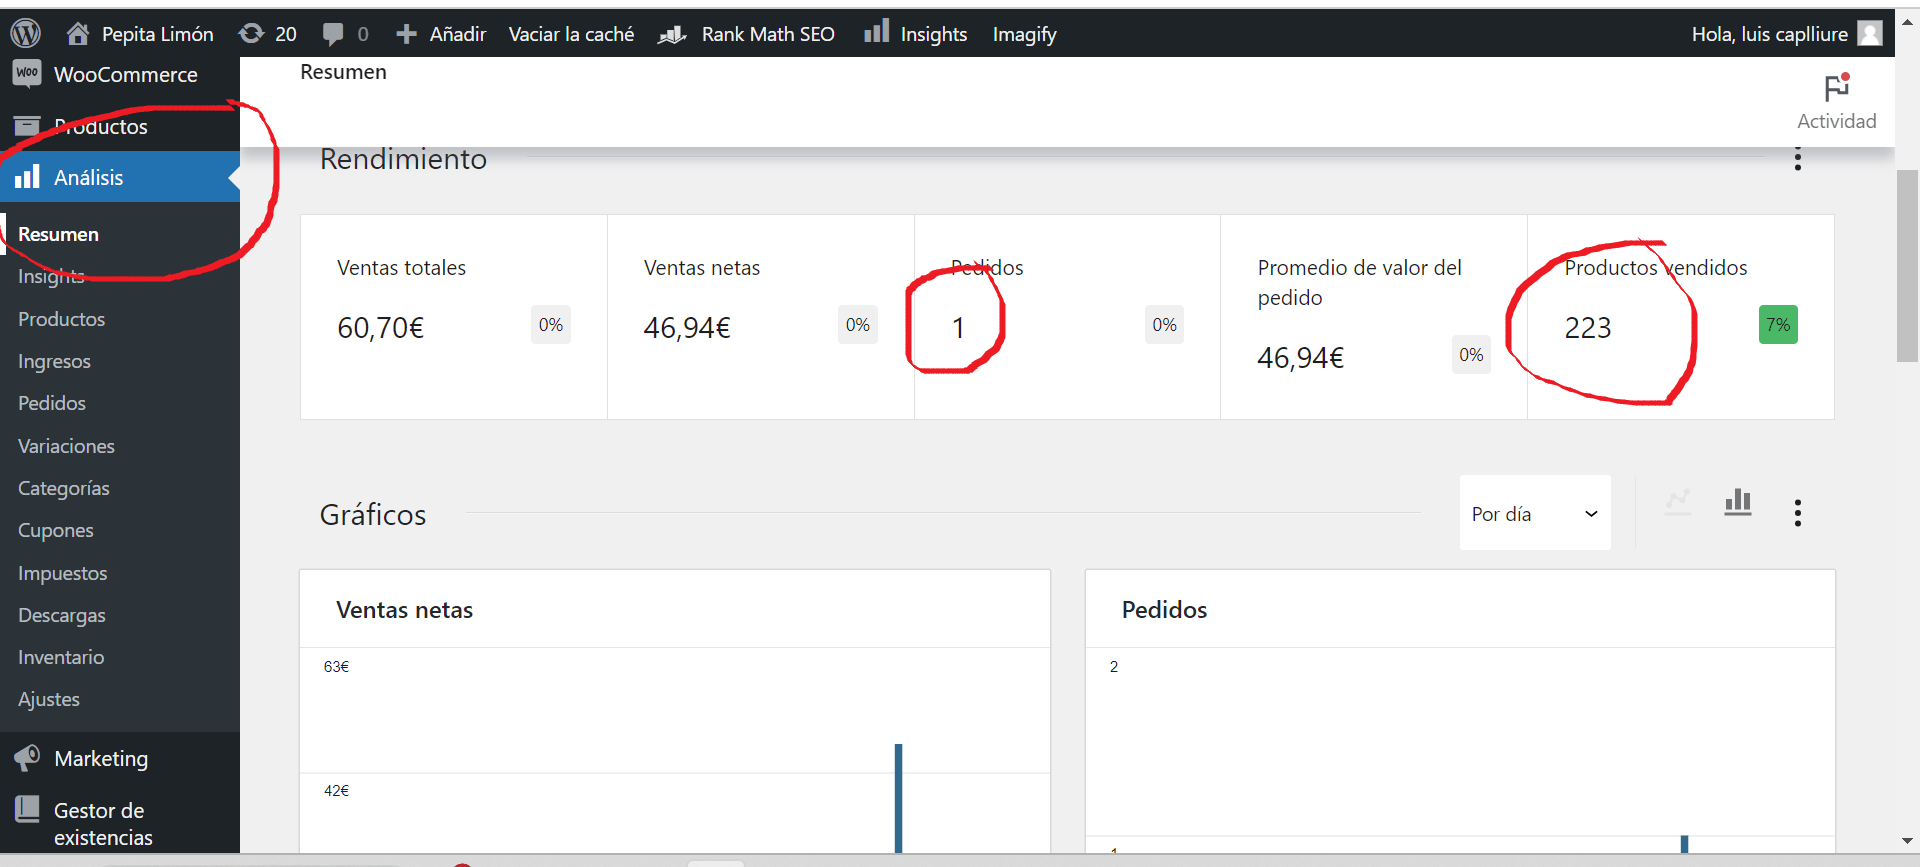Viewport: 1920px width, 867px height.
Task: Open the Ventas totales card
Action: (x=454, y=317)
